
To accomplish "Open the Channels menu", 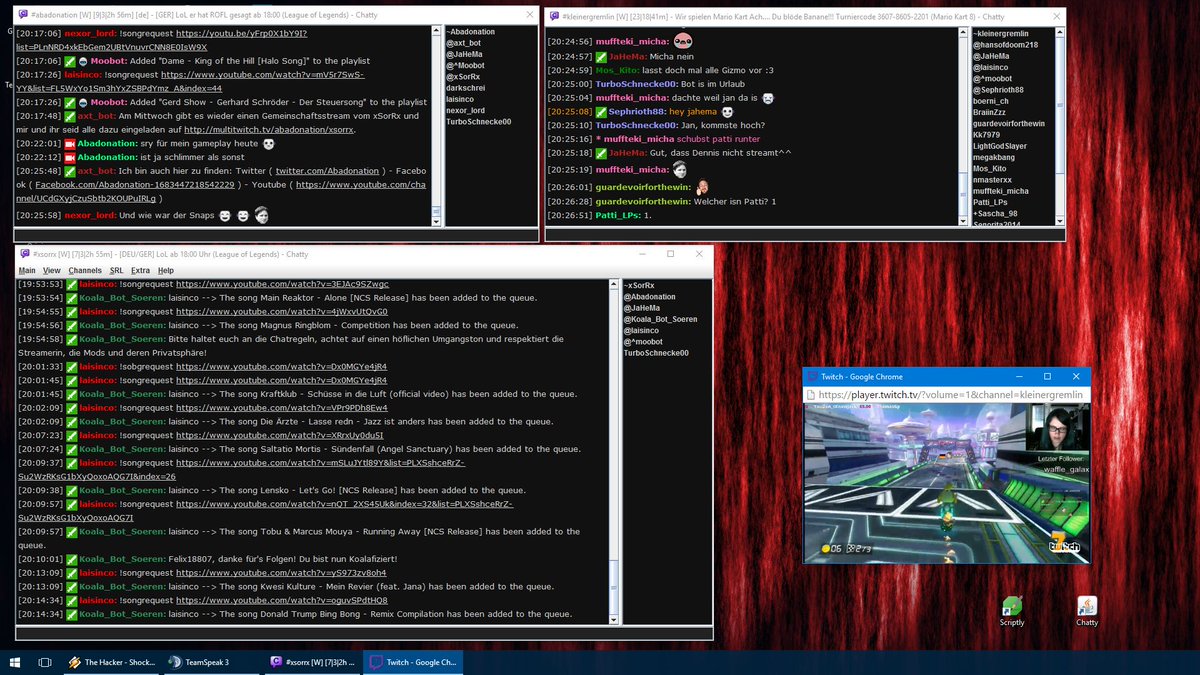I will pyautogui.click(x=84, y=270).
